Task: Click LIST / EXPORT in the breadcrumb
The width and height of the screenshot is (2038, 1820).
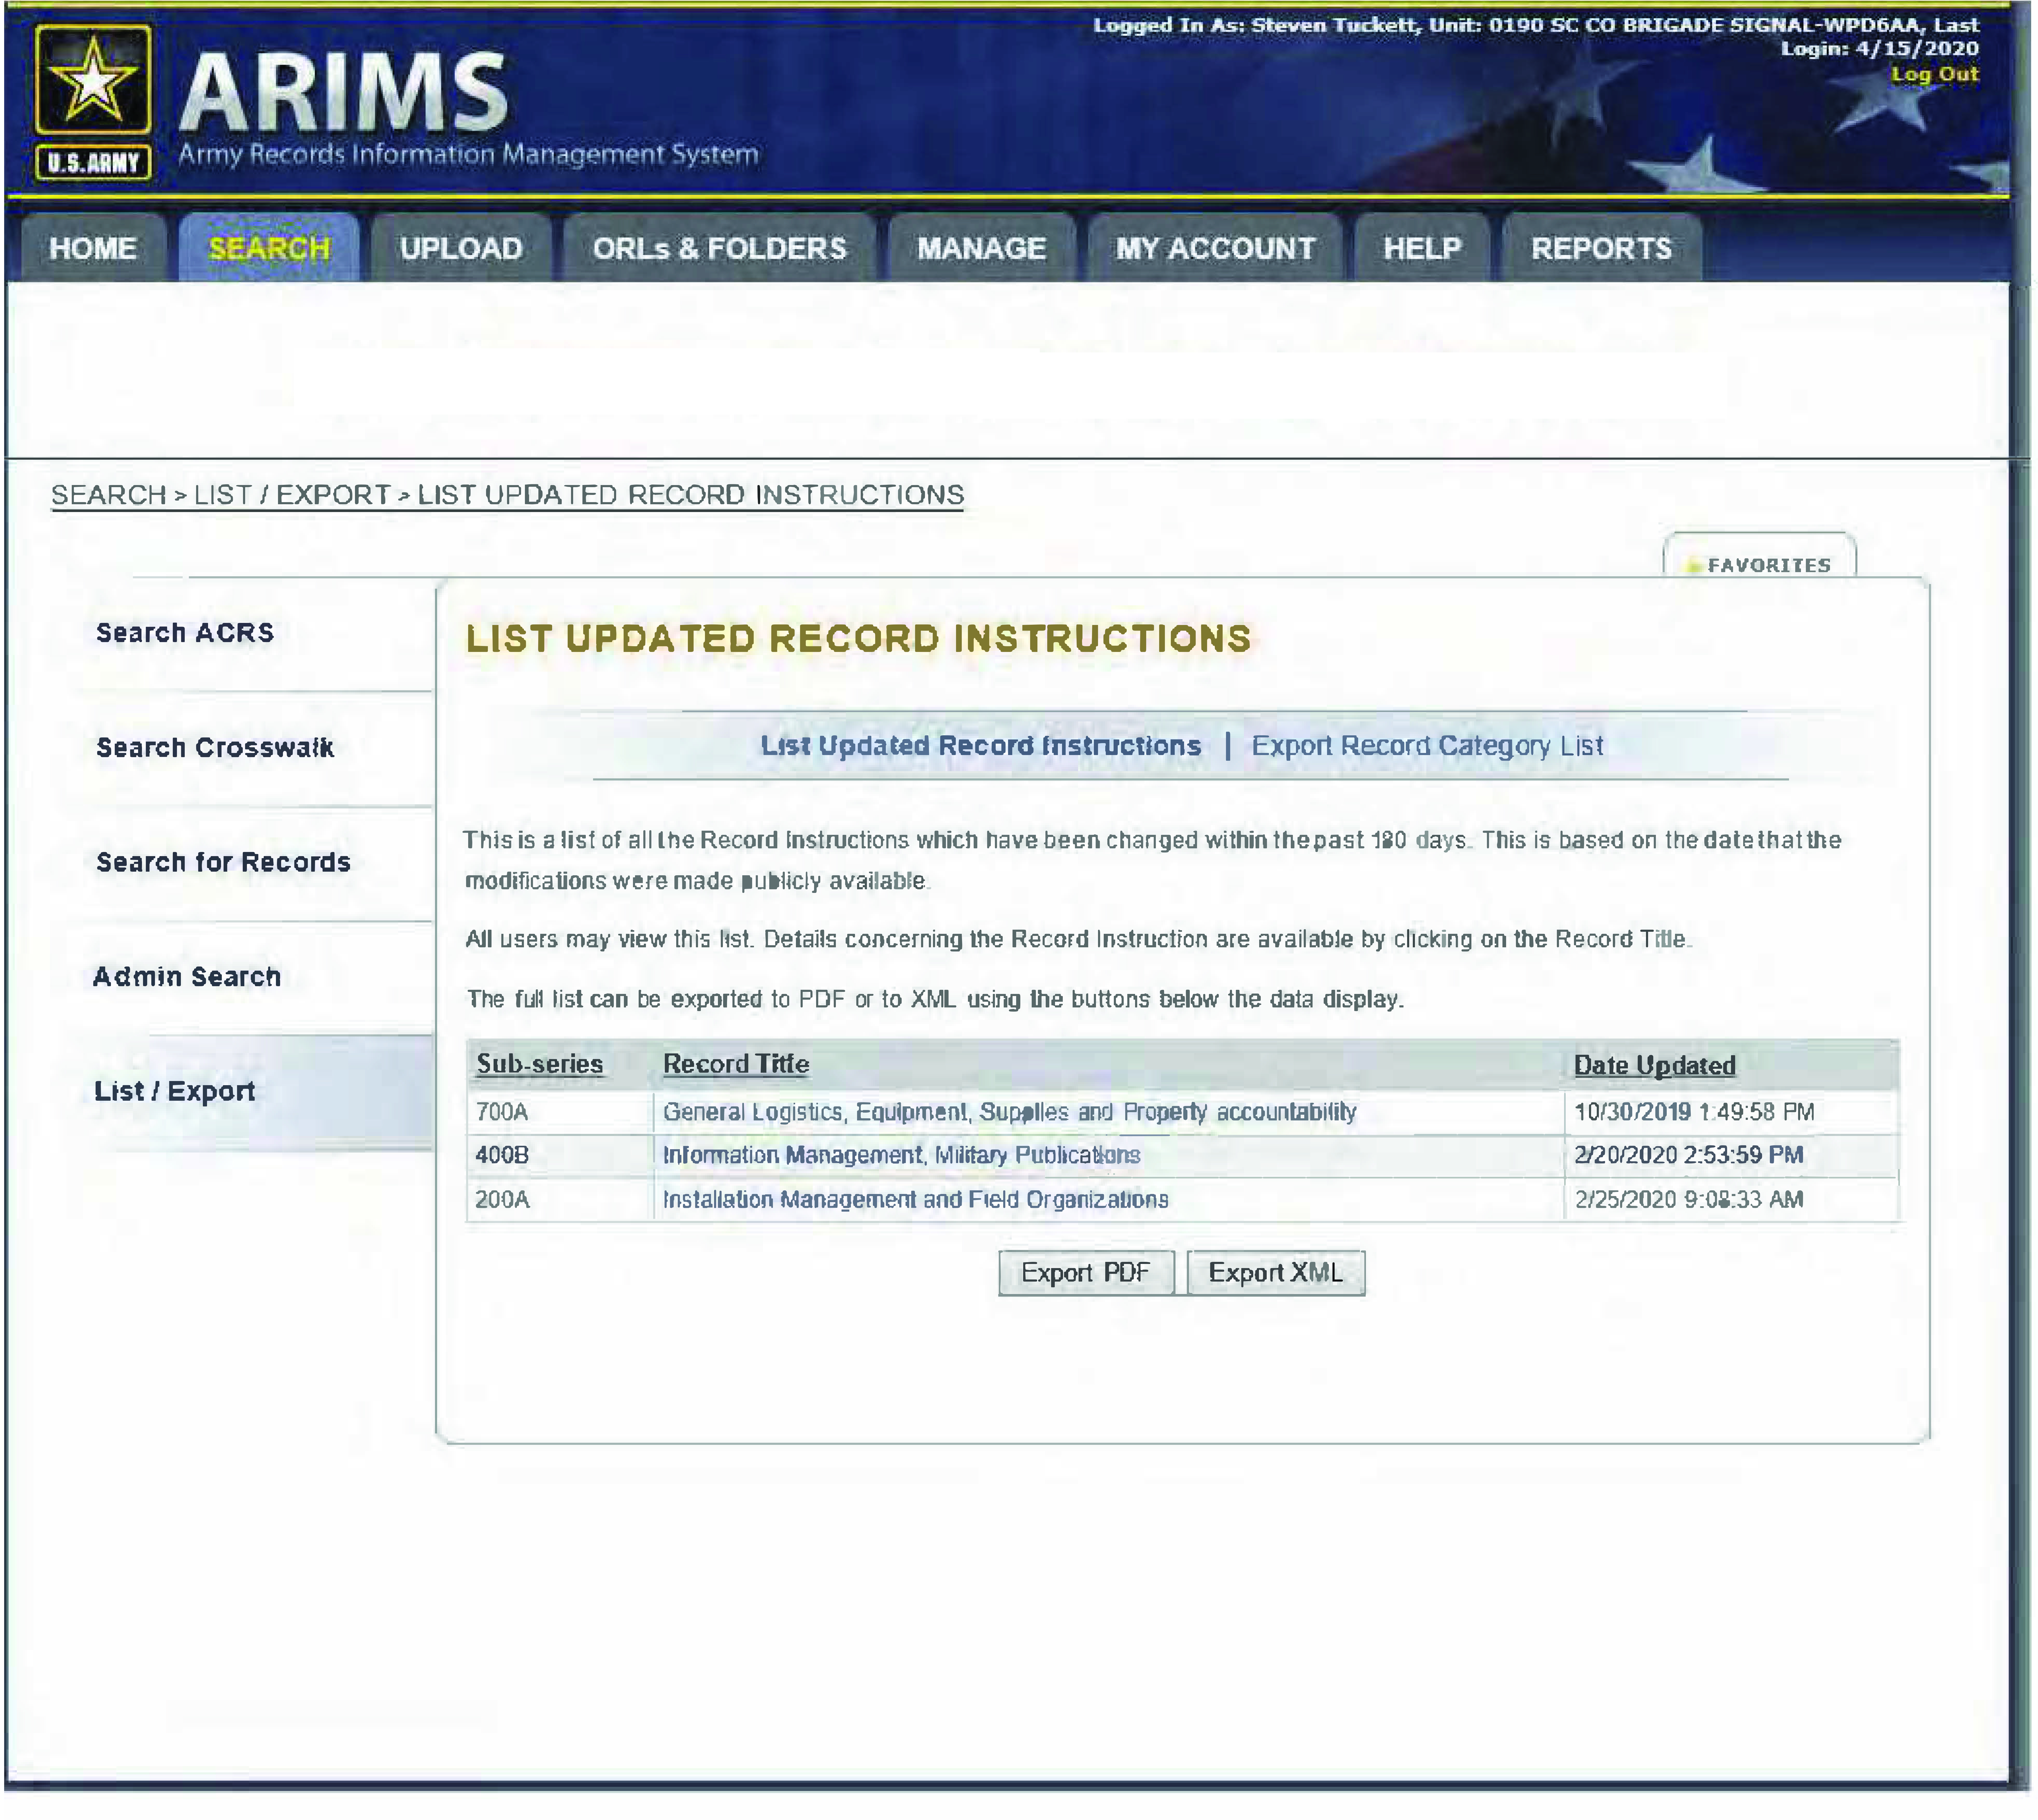Action: point(292,495)
